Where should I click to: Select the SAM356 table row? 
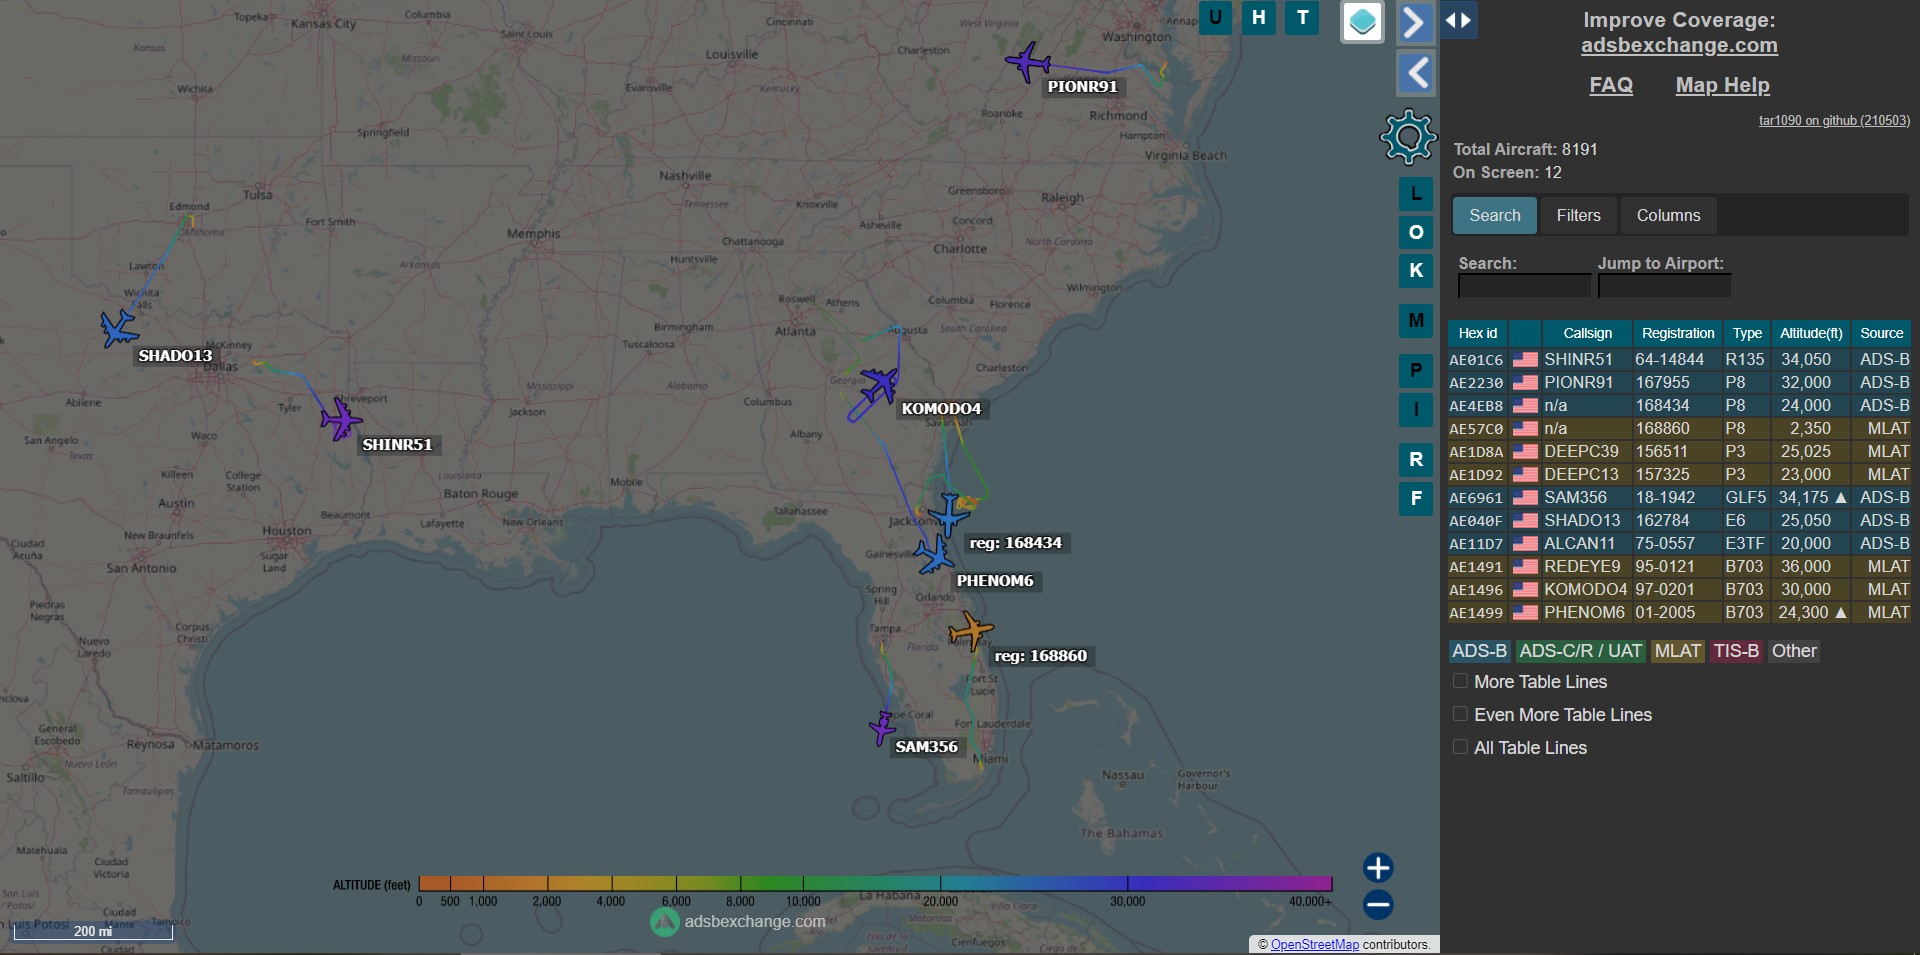tap(1679, 497)
